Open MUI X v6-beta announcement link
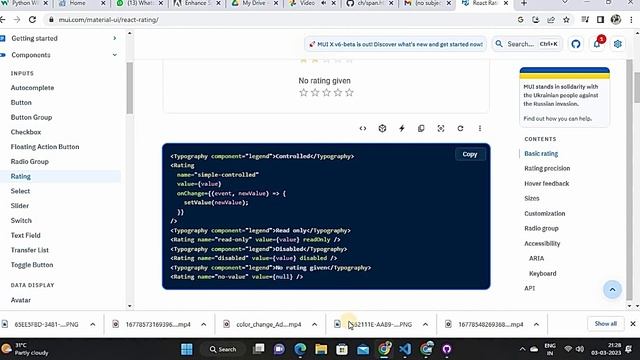 (395, 44)
